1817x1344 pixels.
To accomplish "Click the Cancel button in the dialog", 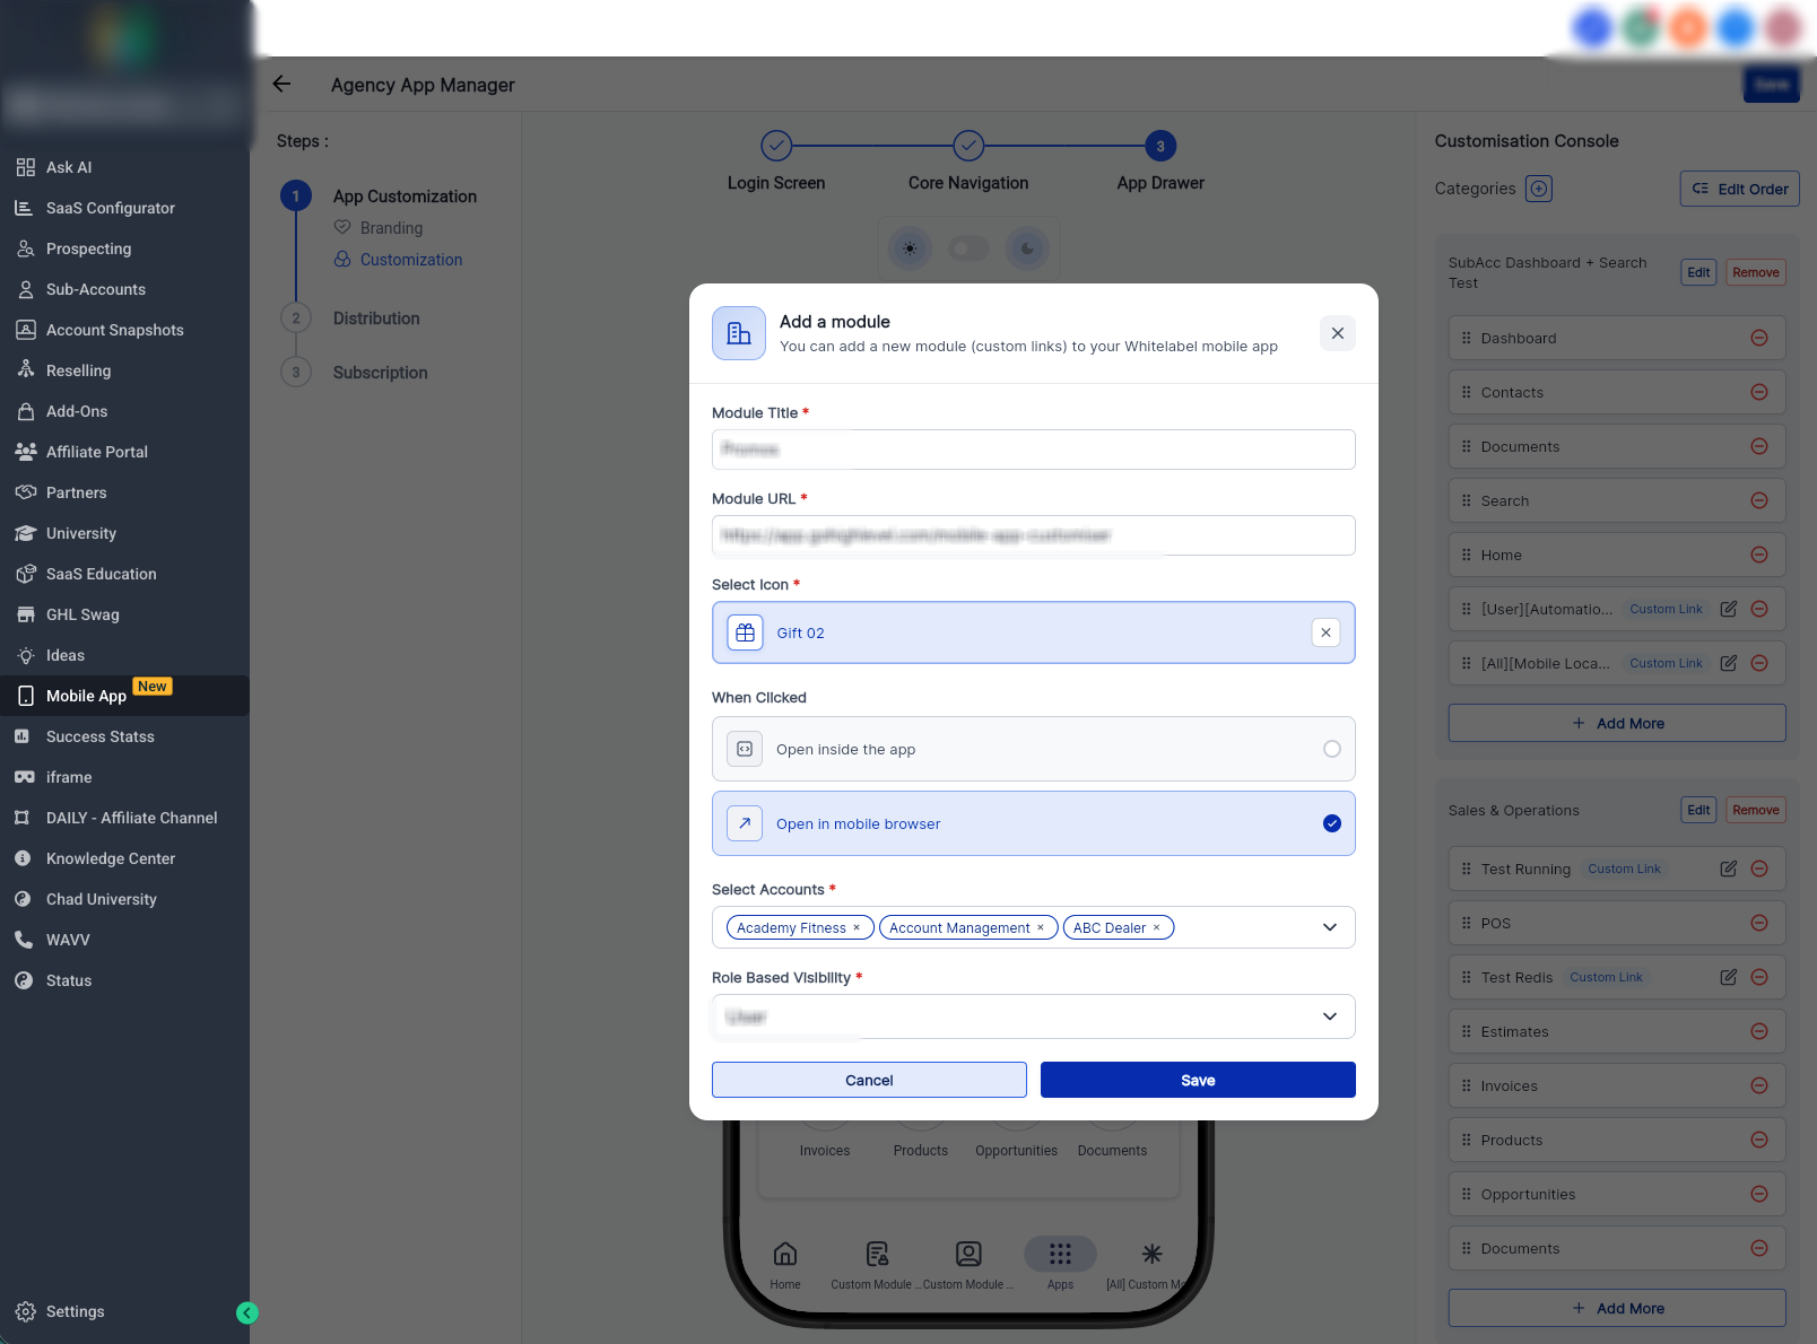I will coord(868,1080).
